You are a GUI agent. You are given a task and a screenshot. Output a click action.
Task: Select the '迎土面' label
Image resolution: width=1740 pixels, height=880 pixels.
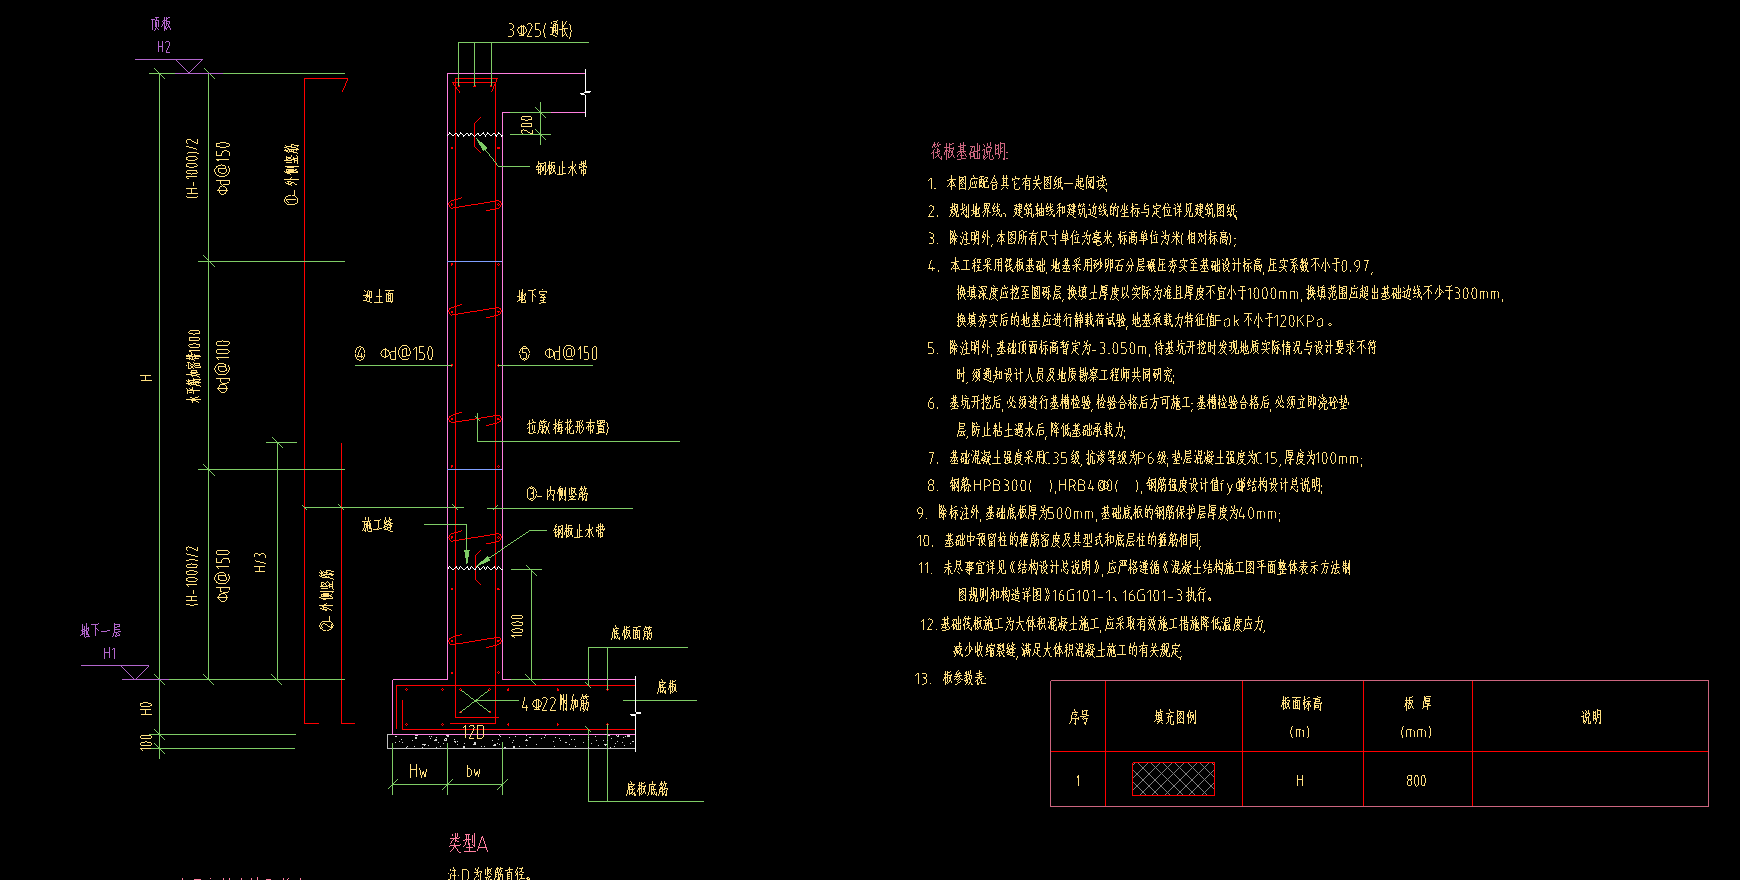(378, 297)
